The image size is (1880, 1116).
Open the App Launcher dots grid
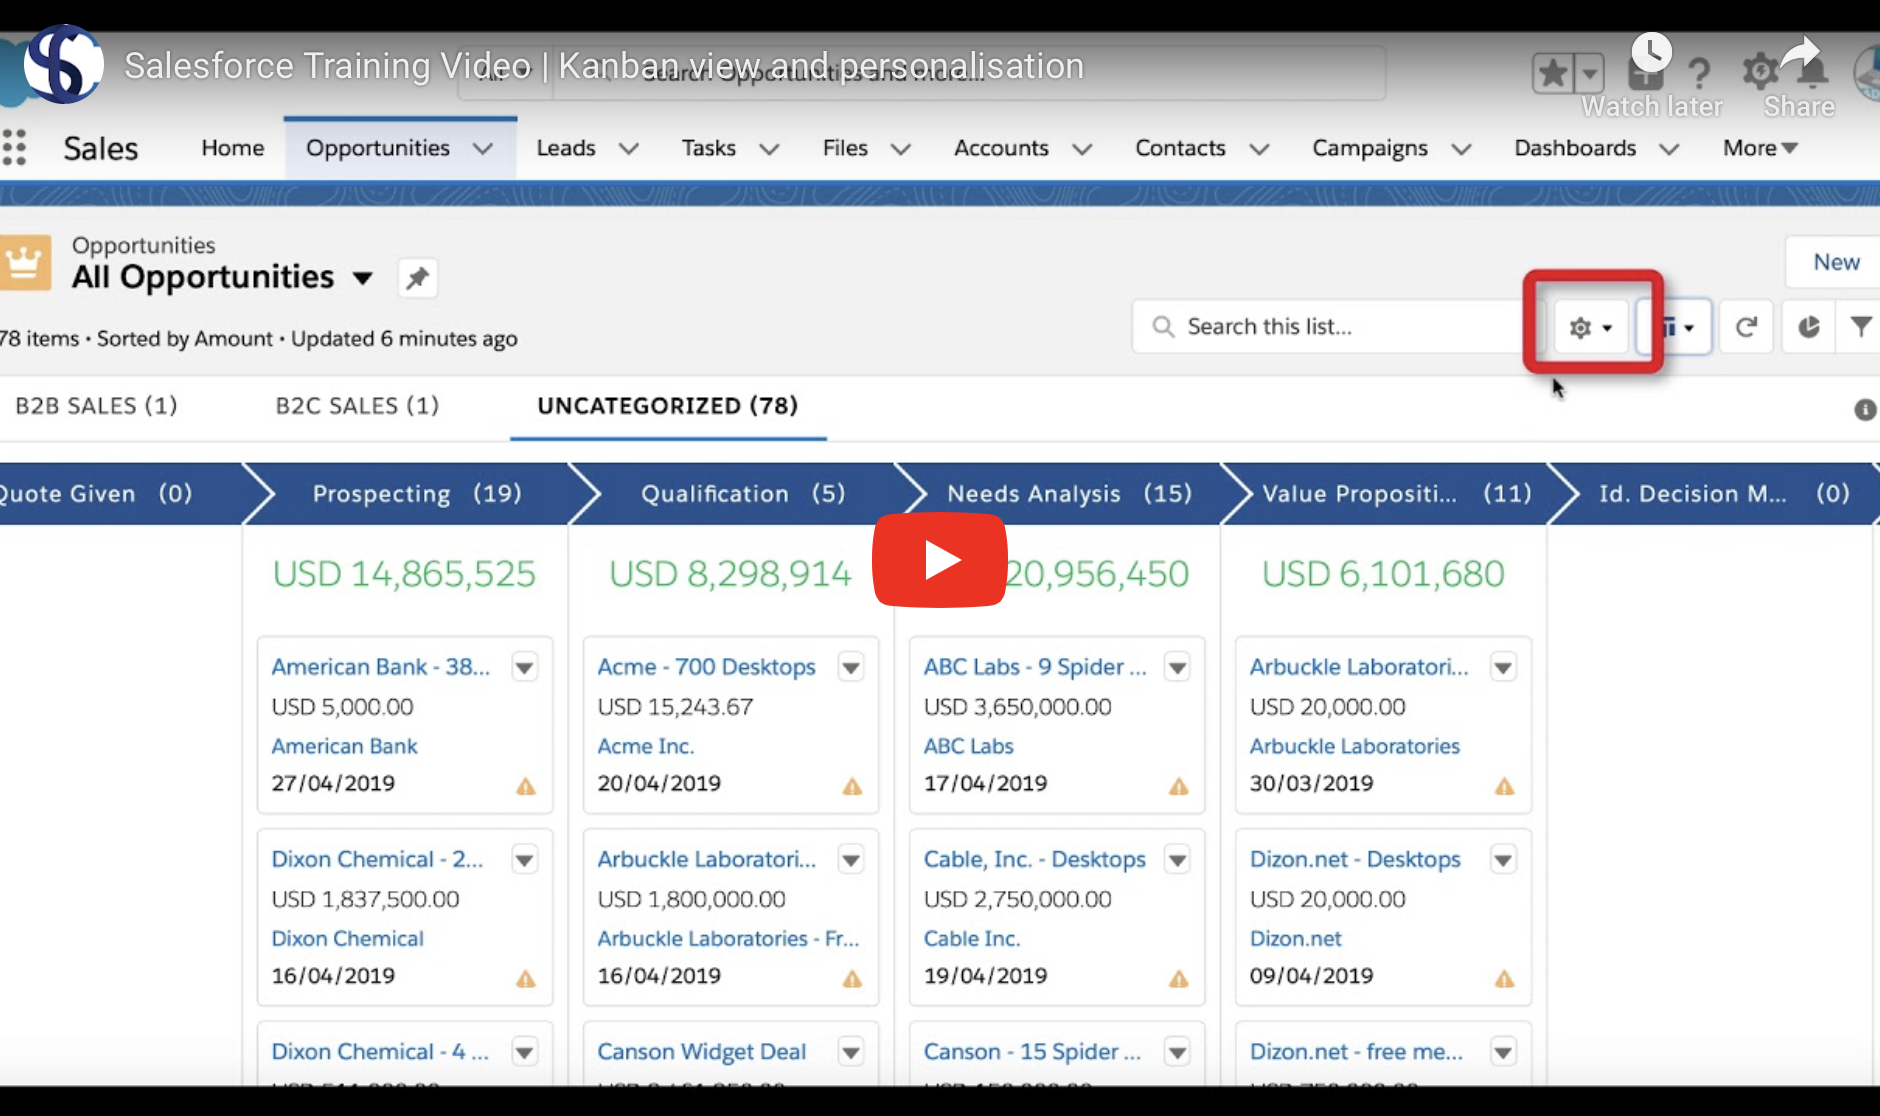(x=14, y=148)
